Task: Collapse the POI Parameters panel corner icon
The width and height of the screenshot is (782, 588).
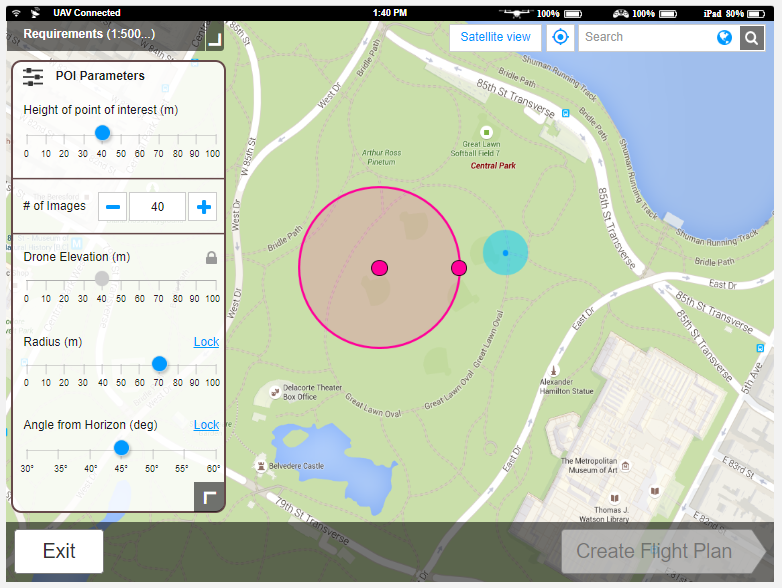Action: pyautogui.click(x=209, y=497)
